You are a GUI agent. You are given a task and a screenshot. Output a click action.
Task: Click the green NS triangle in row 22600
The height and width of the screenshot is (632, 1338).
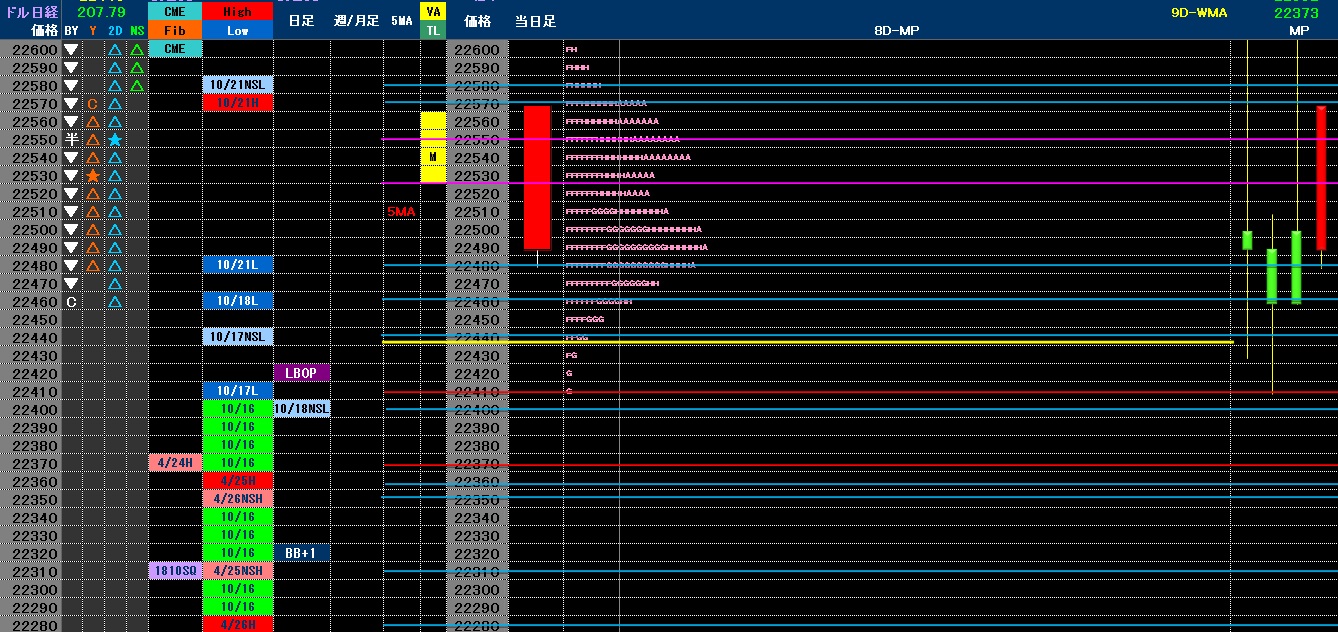(x=137, y=50)
